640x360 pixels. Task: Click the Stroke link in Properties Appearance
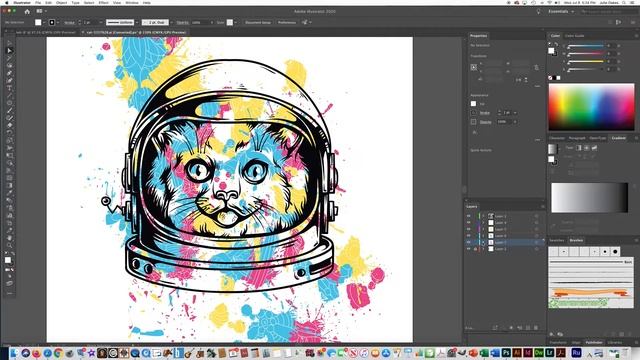click(484, 113)
